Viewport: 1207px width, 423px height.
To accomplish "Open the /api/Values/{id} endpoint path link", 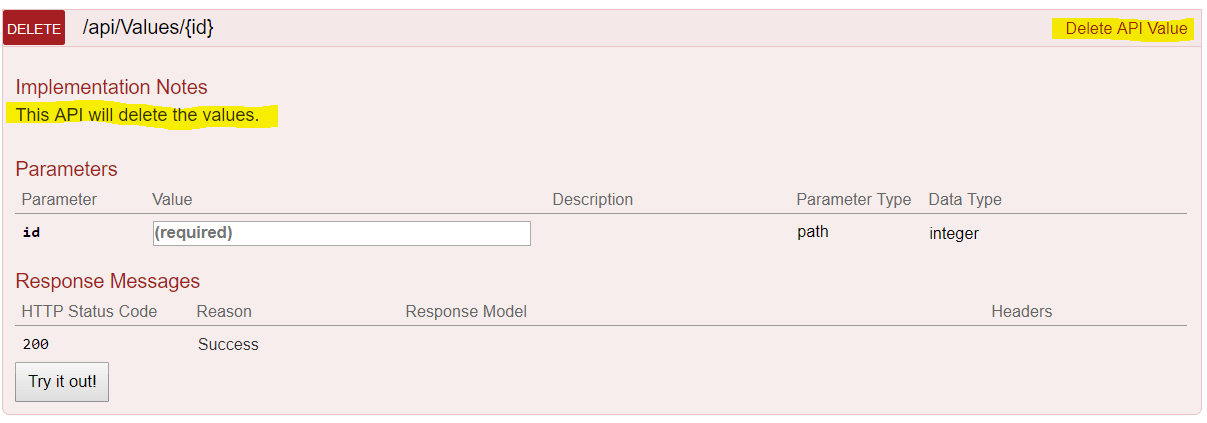I will click(x=148, y=28).
